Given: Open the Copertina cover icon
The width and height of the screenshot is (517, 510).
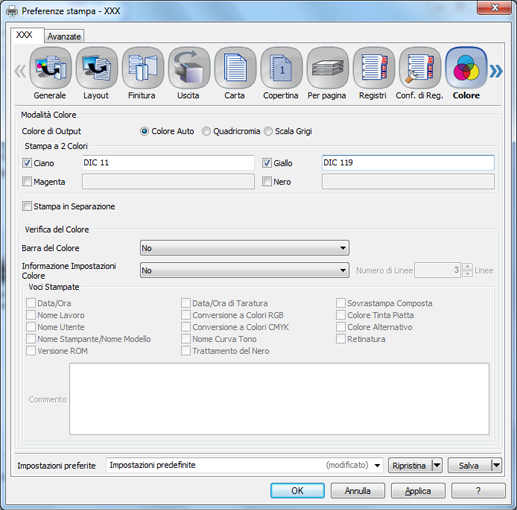Looking at the screenshot, I should click(x=281, y=68).
